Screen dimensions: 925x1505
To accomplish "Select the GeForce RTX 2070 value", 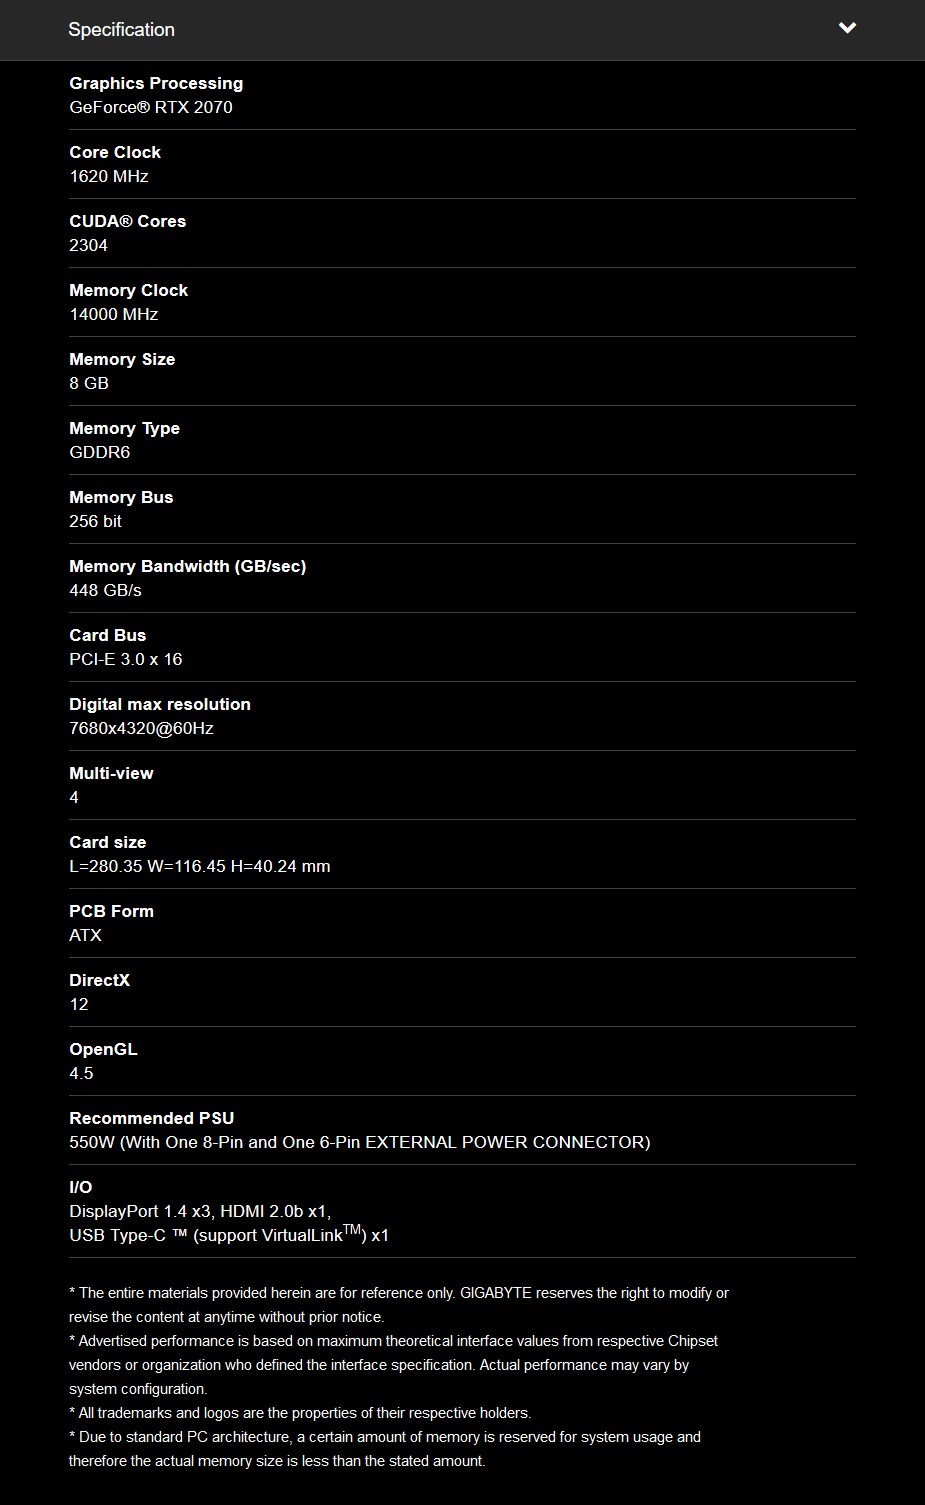I will click(151, 107).
